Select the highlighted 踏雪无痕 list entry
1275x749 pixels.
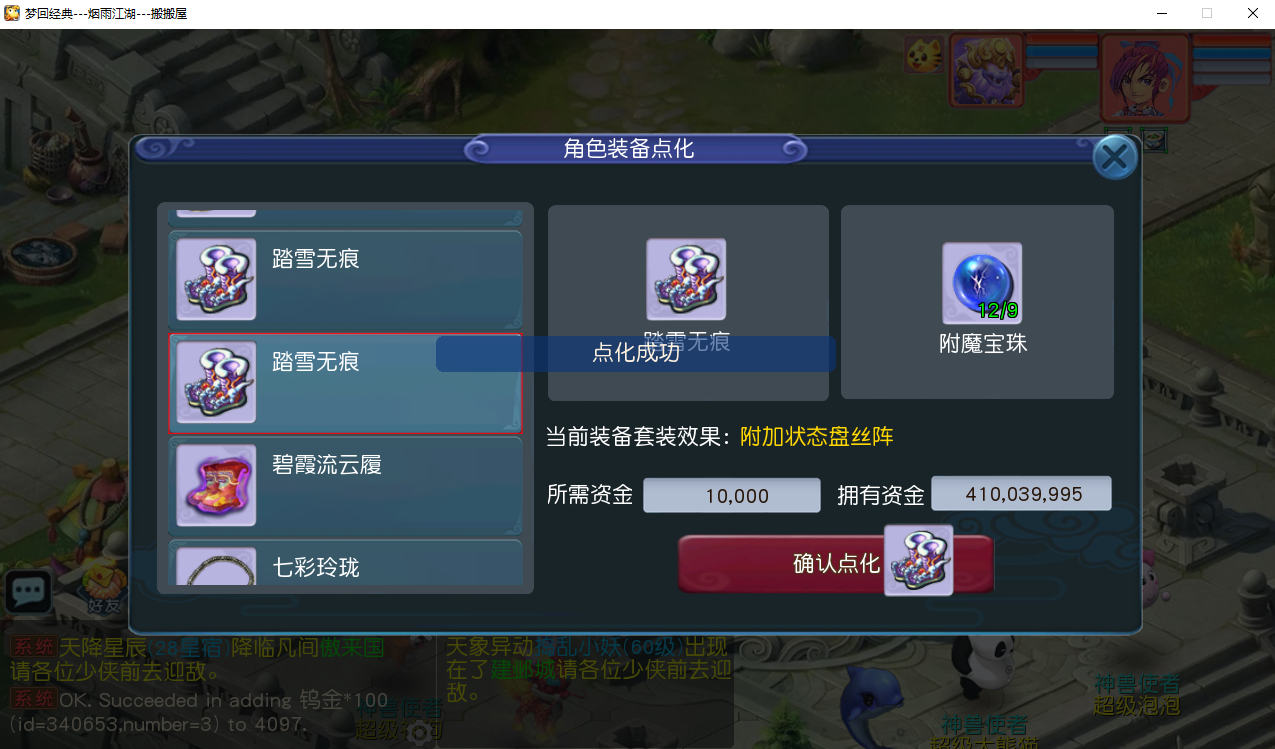(x=345, y=384)
